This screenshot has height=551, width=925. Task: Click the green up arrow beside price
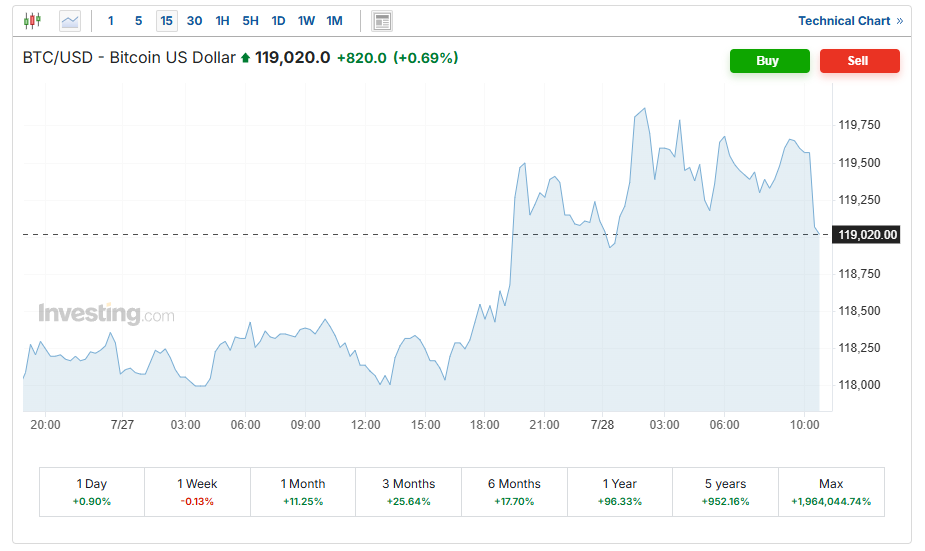pos(246,58)
